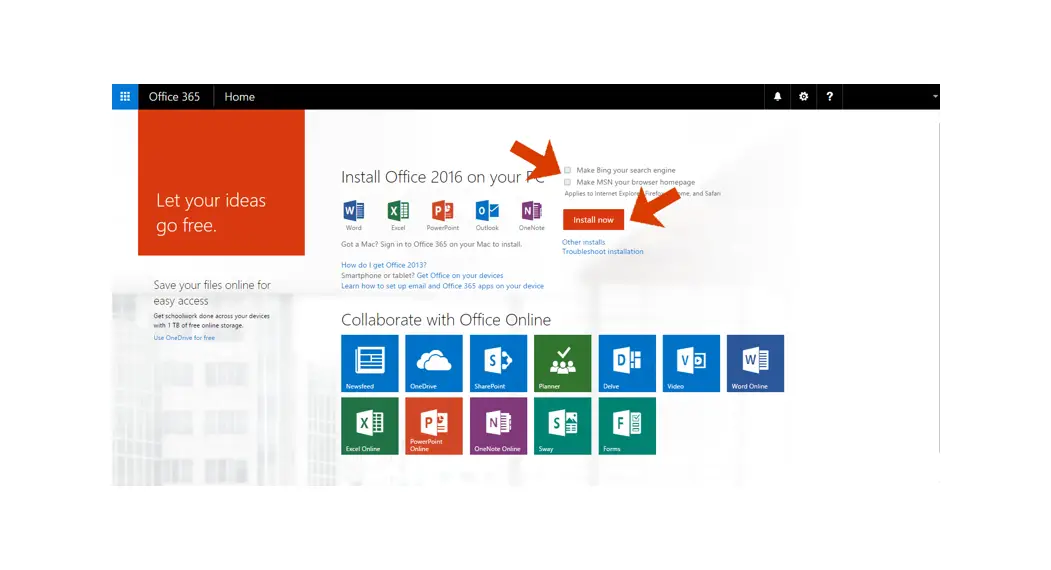Open the Delve tile
This screenshot has height=570, width=1051.
pos(627,363)
